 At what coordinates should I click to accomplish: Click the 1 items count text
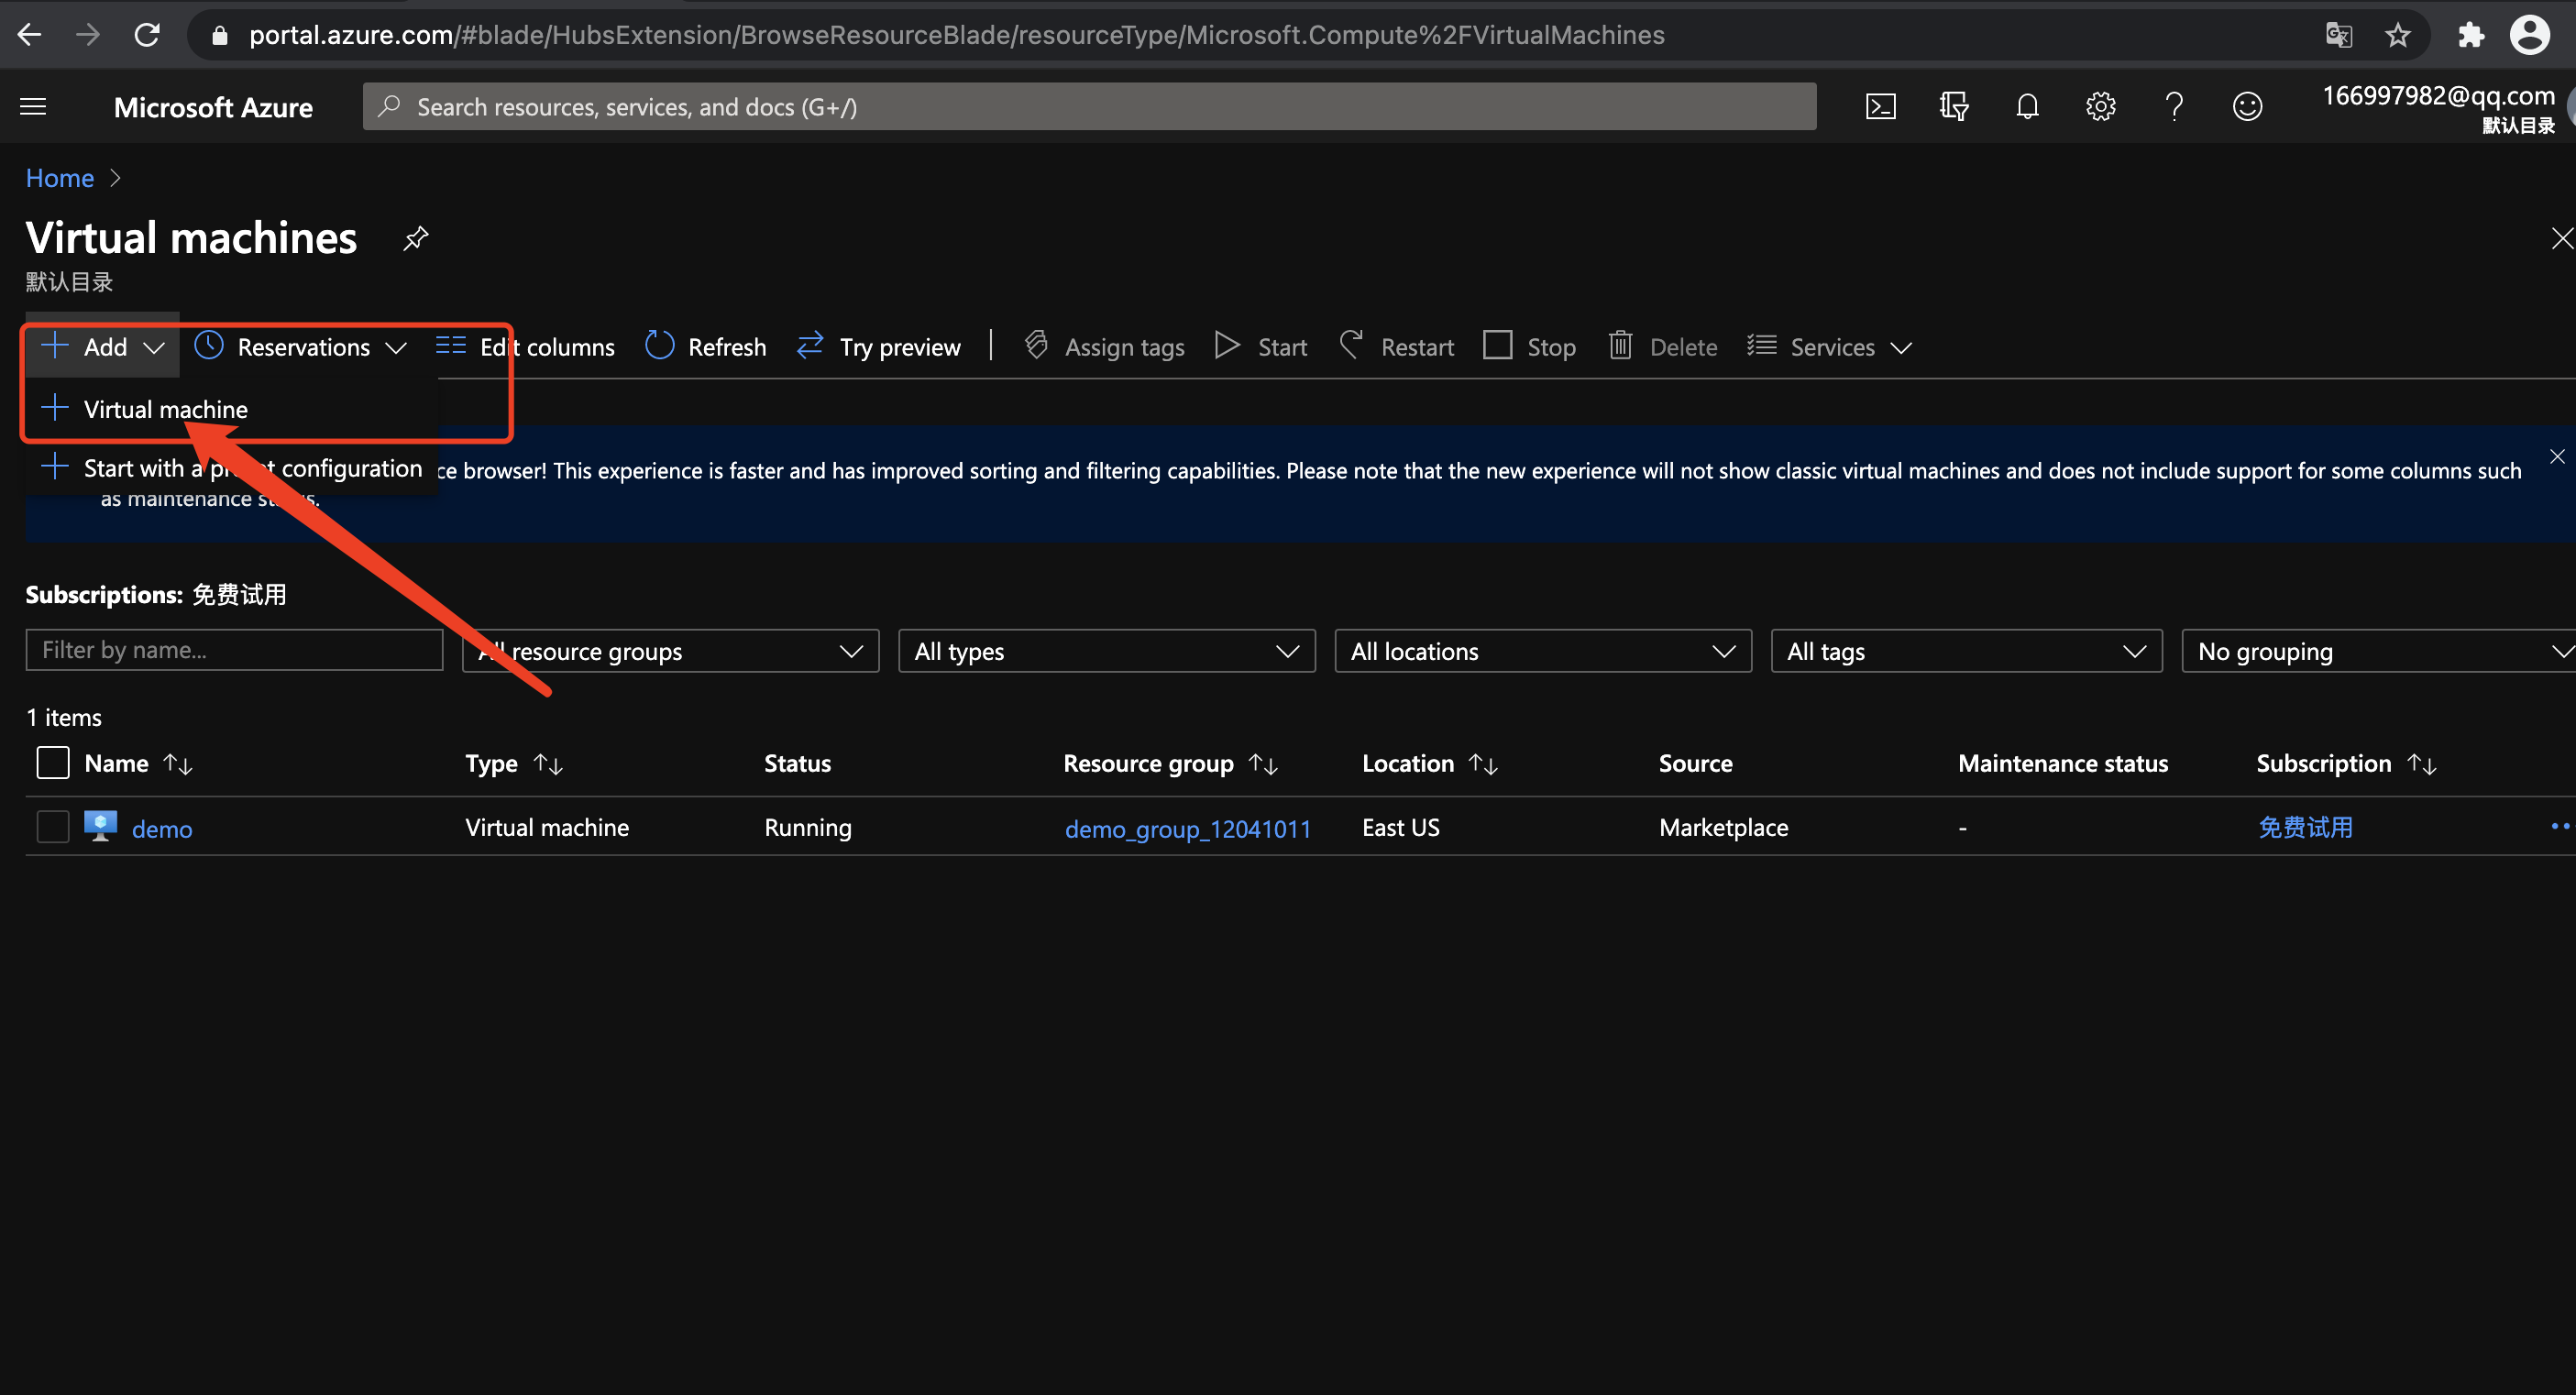(x=64, y=717)
